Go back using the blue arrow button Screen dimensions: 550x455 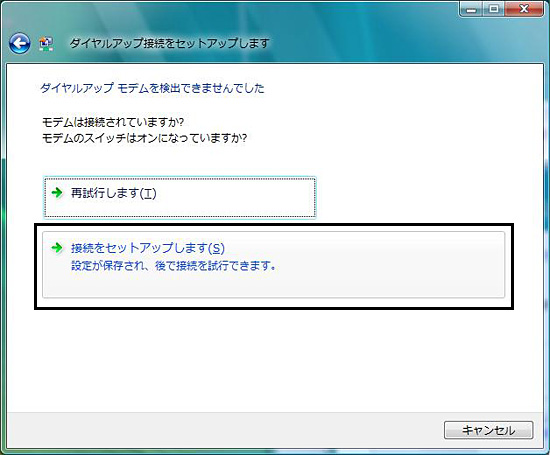click(19, 43)
